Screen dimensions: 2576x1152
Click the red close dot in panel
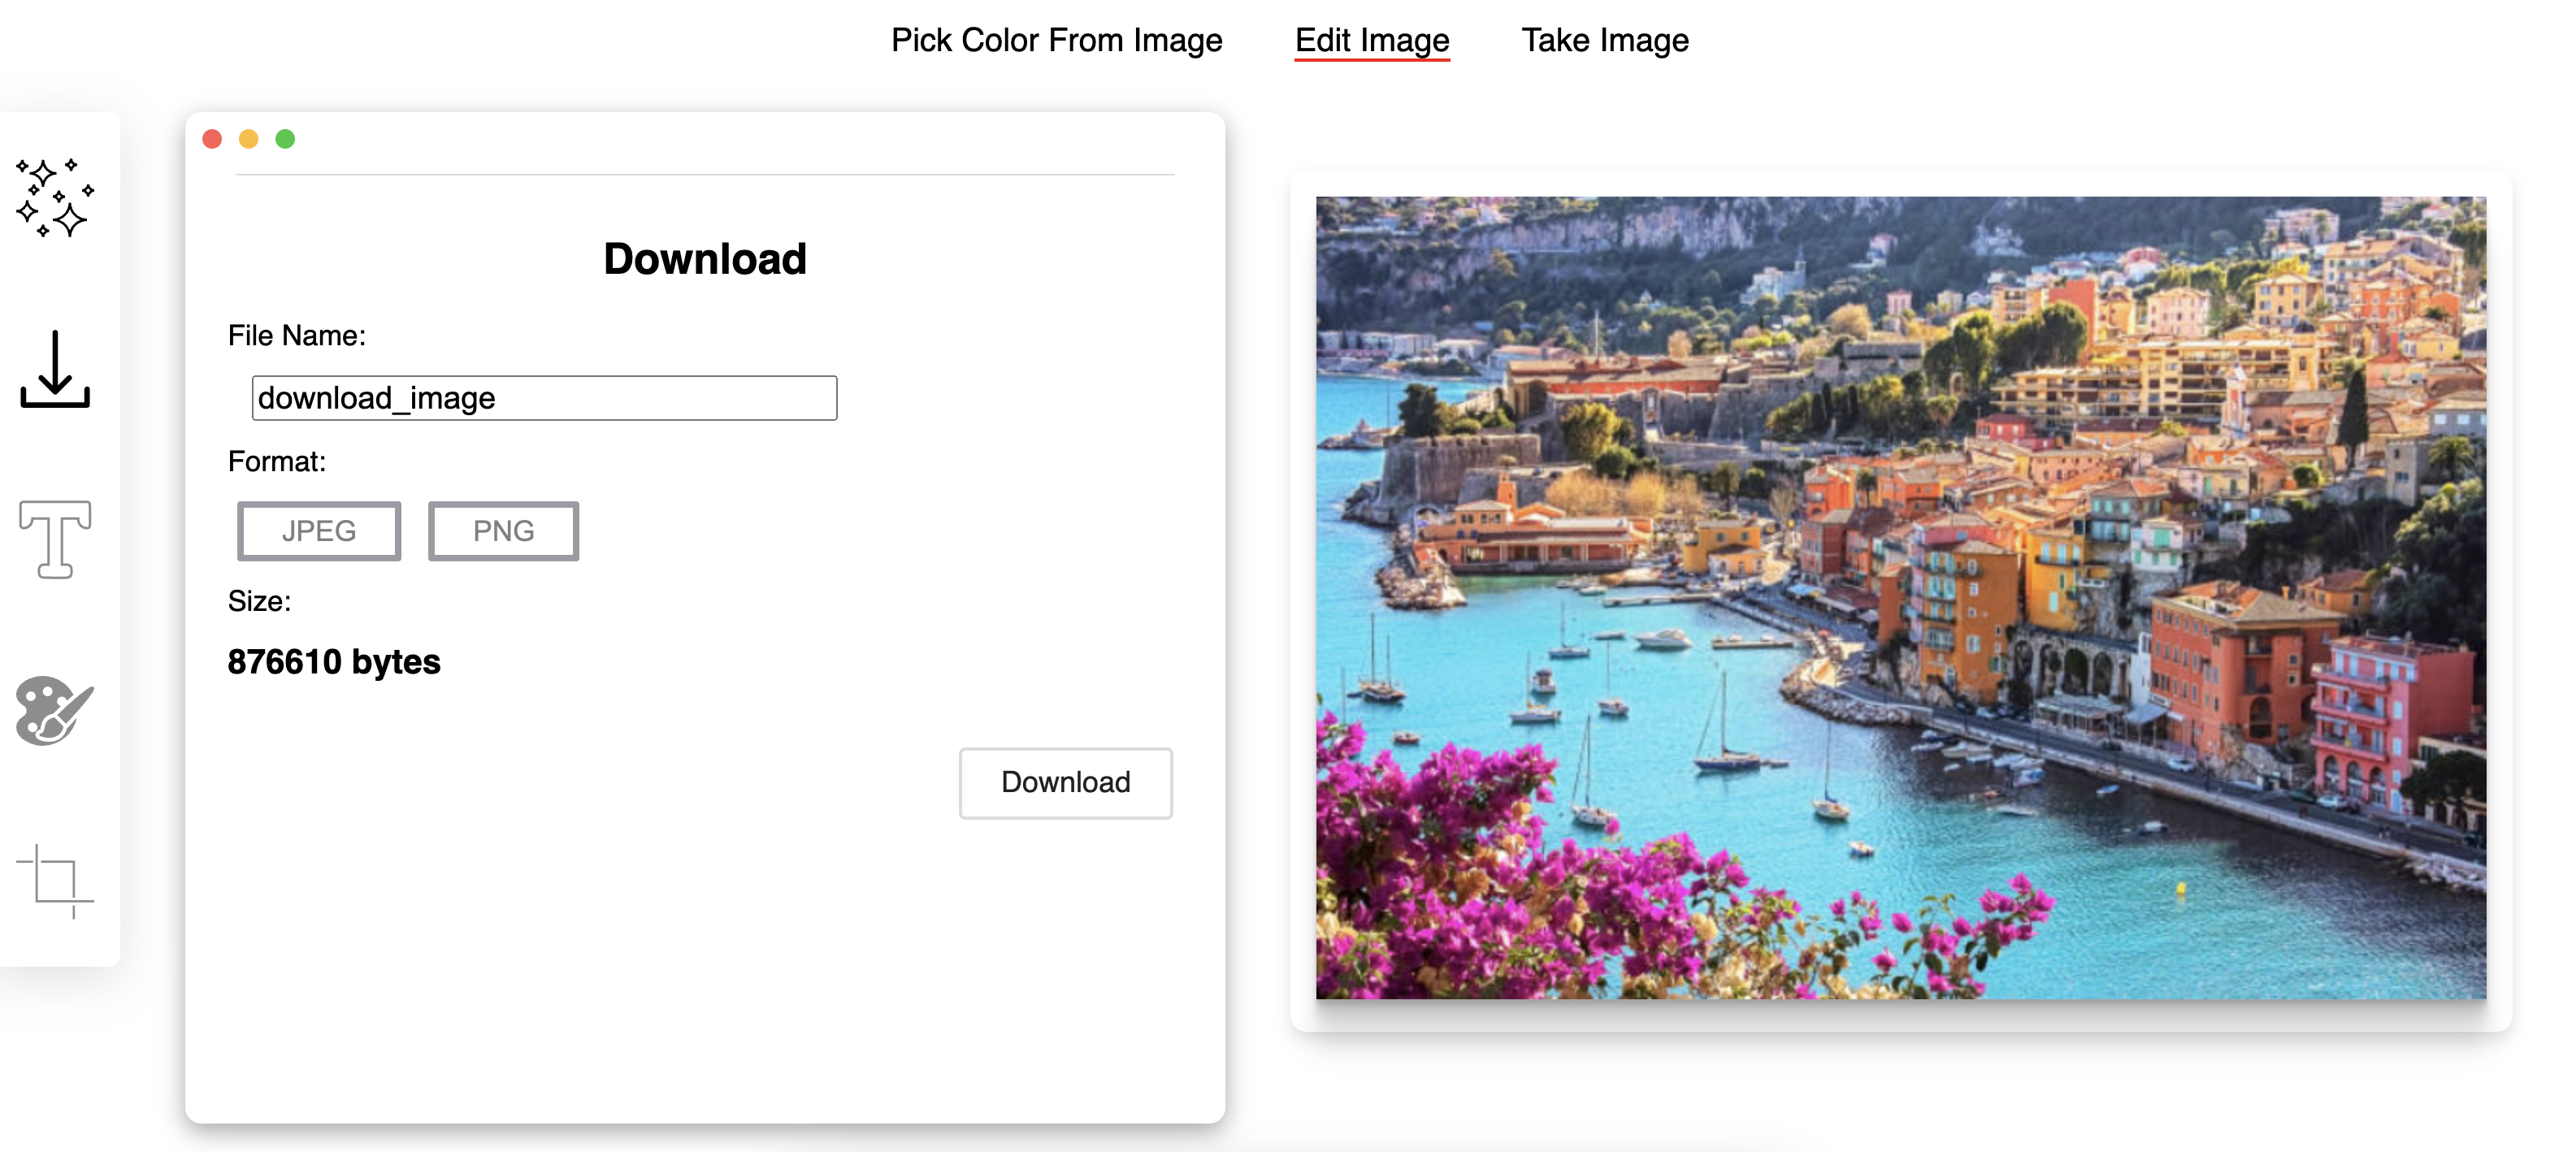pos(212,139)
